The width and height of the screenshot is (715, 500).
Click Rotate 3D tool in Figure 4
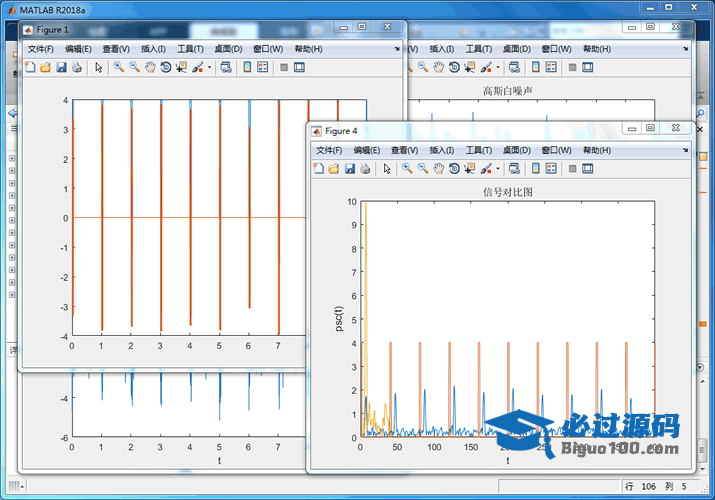[455, 168]
